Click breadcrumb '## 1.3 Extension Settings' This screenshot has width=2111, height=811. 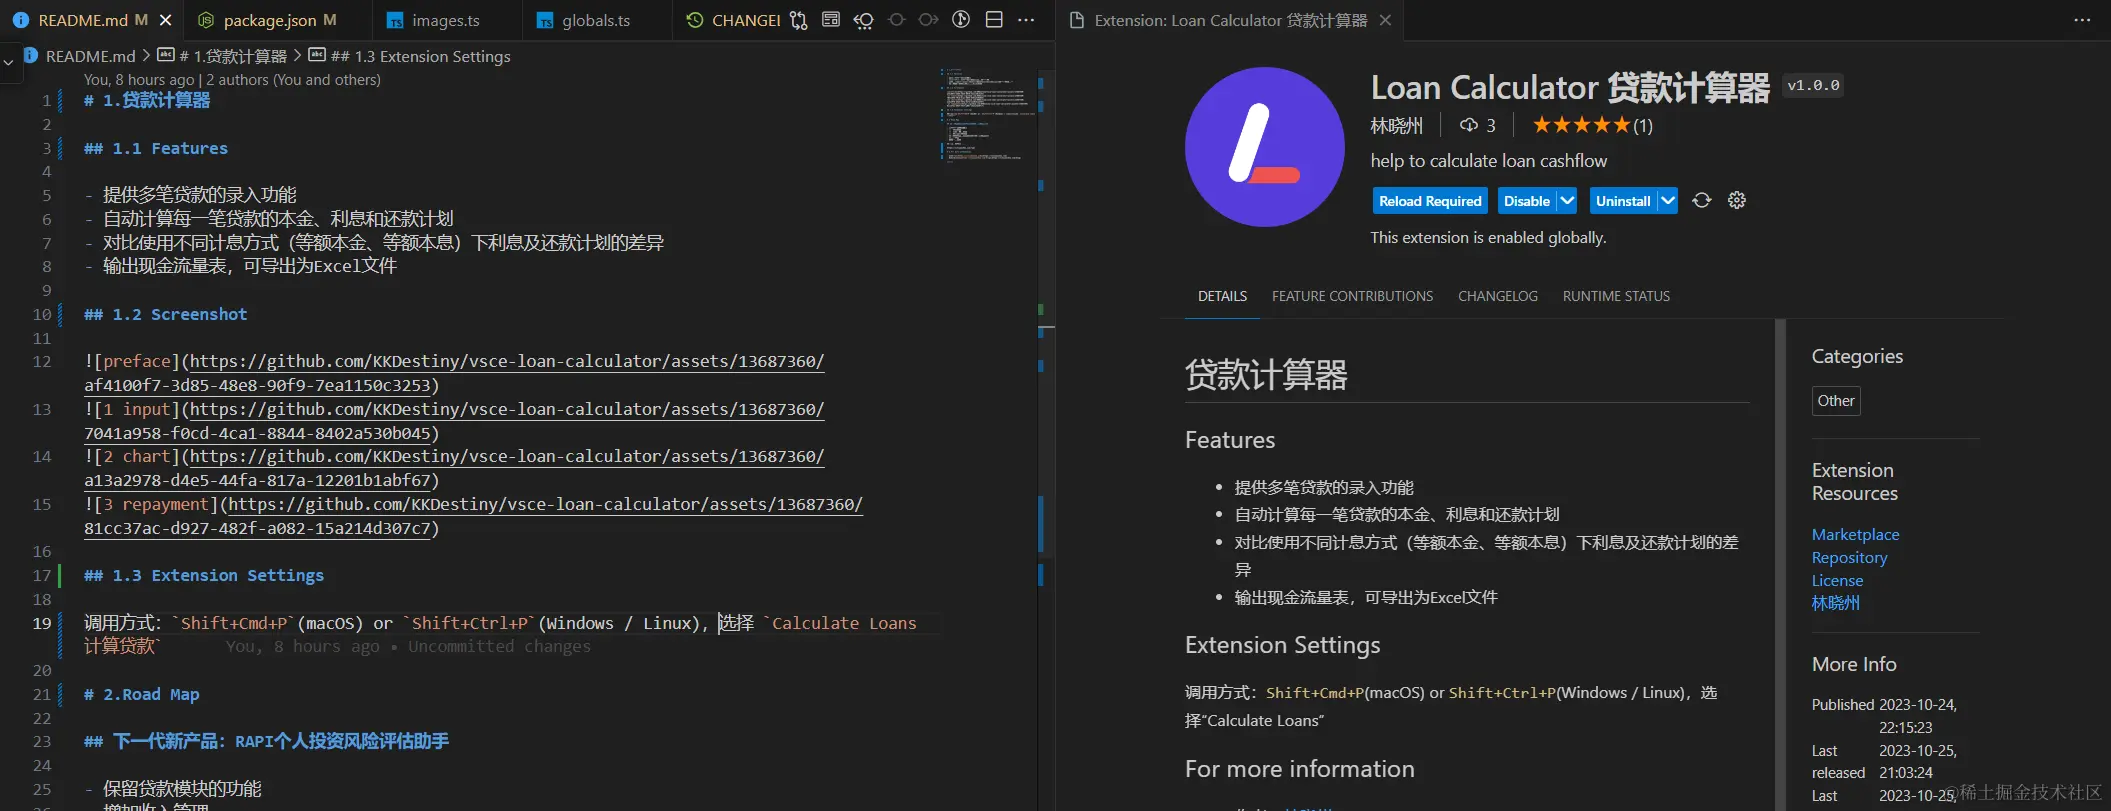coord(420,56)
